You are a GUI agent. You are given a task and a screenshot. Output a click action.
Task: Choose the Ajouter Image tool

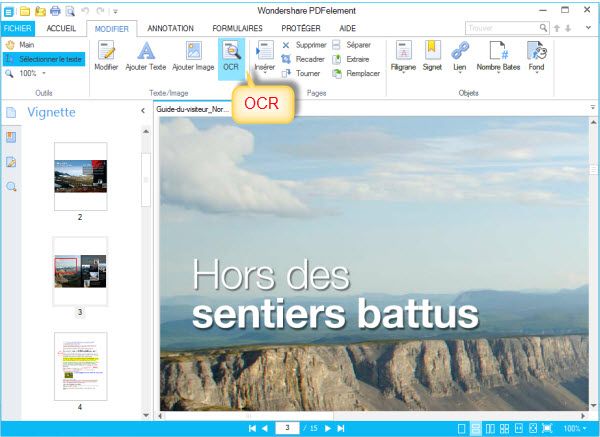point(193,56)
